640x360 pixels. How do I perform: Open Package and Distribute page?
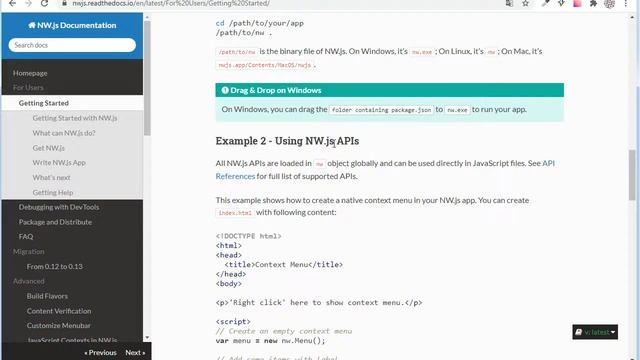click(55, 222)
